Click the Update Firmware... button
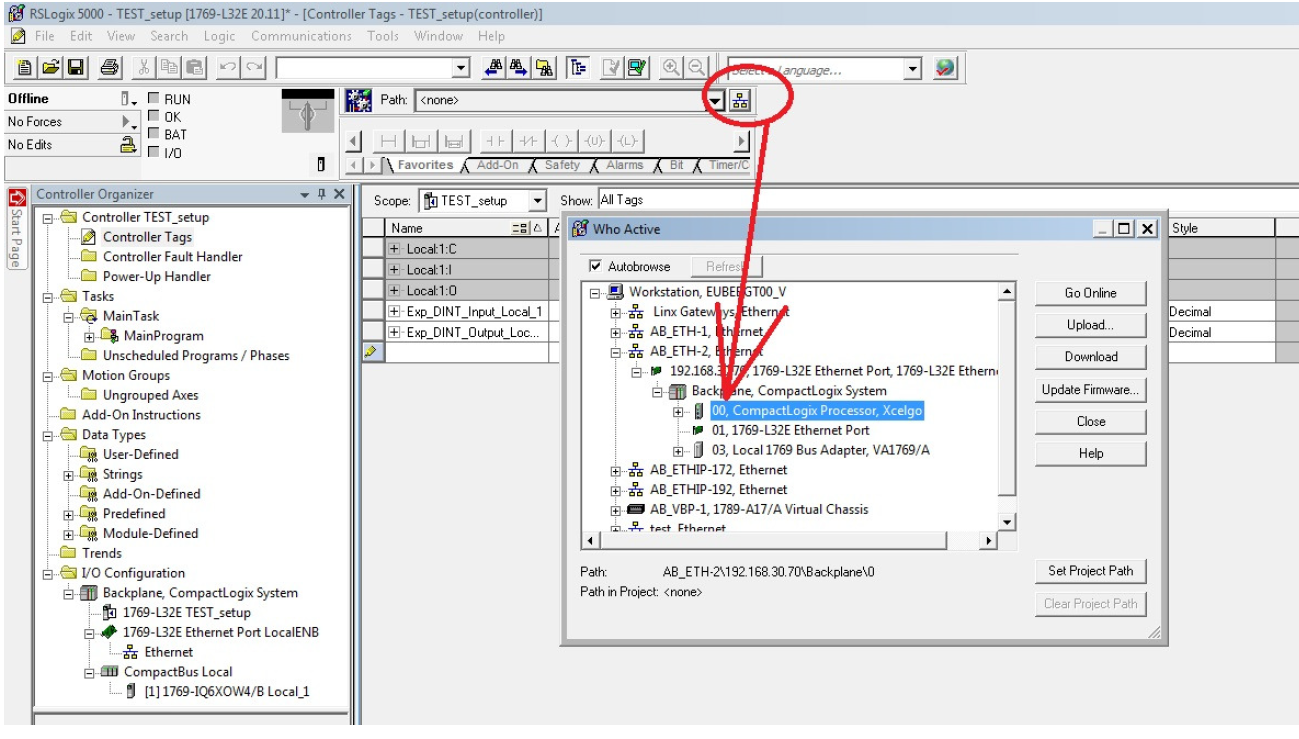Viewport: 1299px width, 739px height. (1090, 390)
